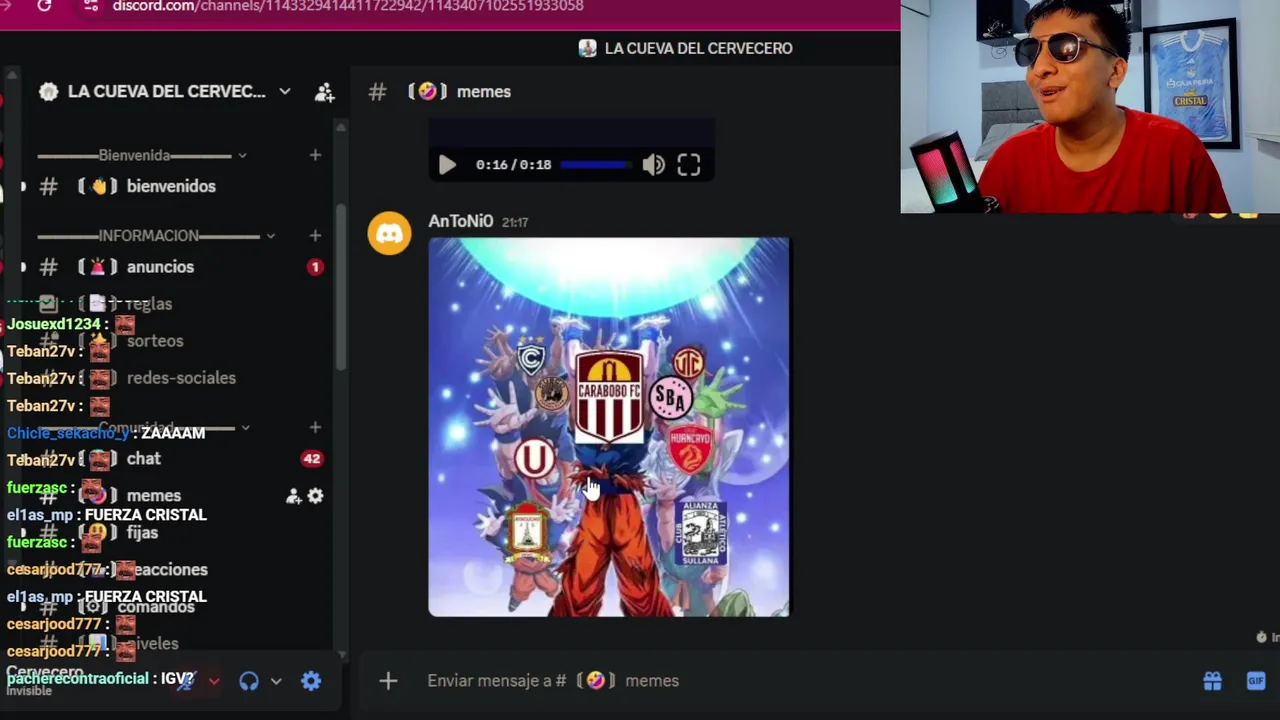Mute the video volume speaker icon

pos(653,165)
